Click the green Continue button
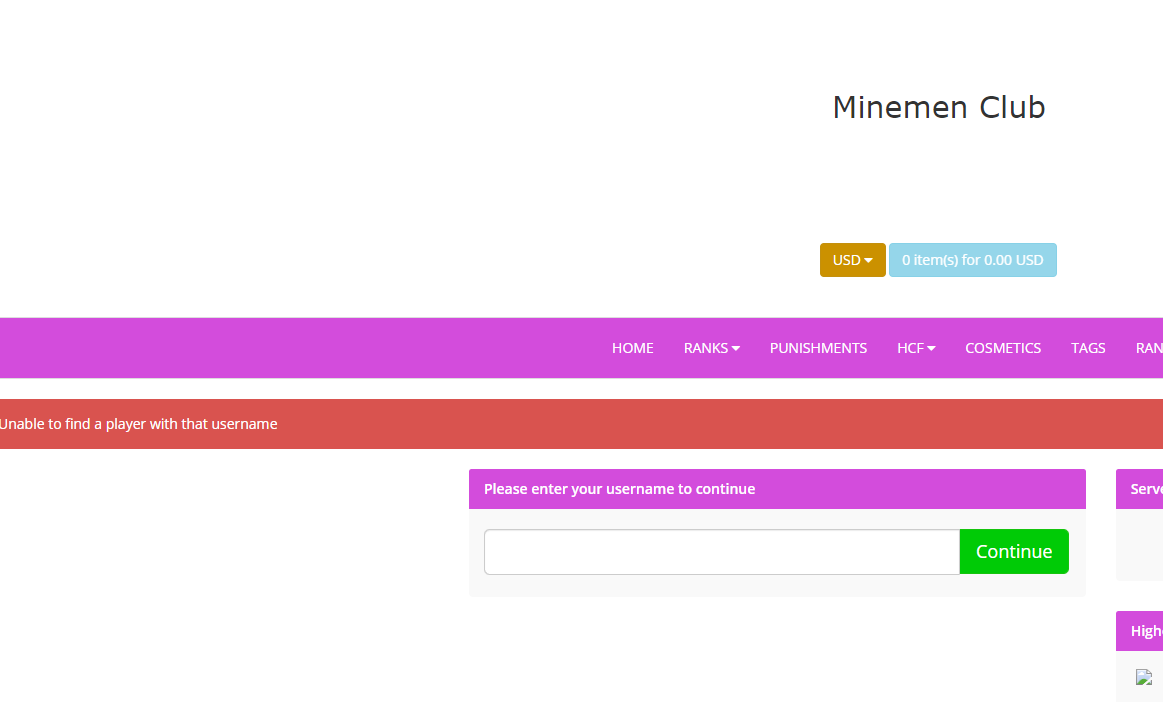Image resolution: width=1163 pixels, height=702 pixels. 1014,551
